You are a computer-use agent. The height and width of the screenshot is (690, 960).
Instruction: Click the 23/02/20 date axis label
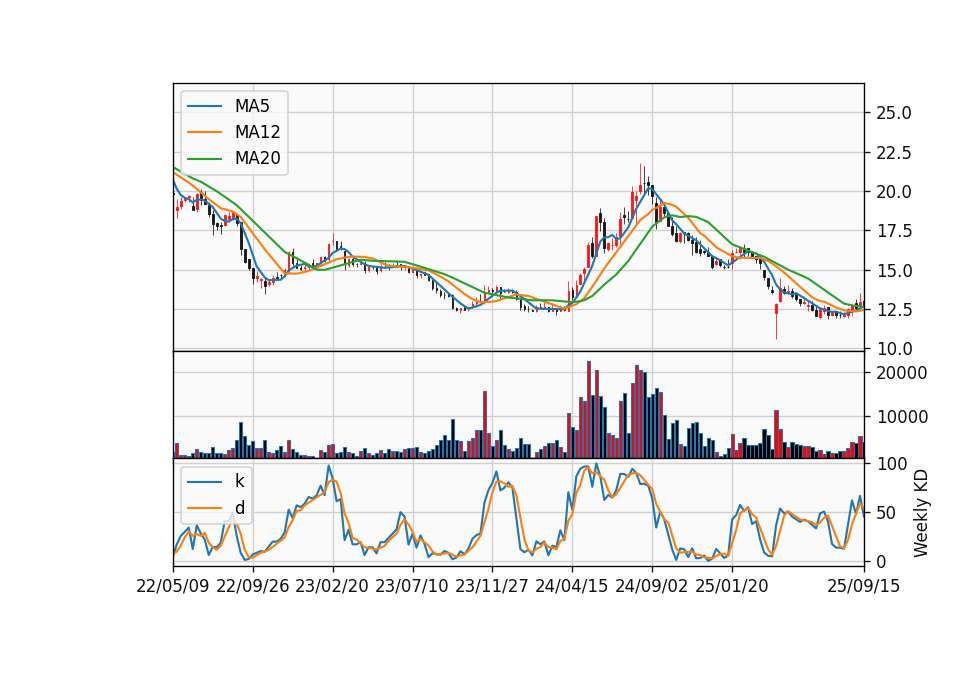(x=332, y=586)
